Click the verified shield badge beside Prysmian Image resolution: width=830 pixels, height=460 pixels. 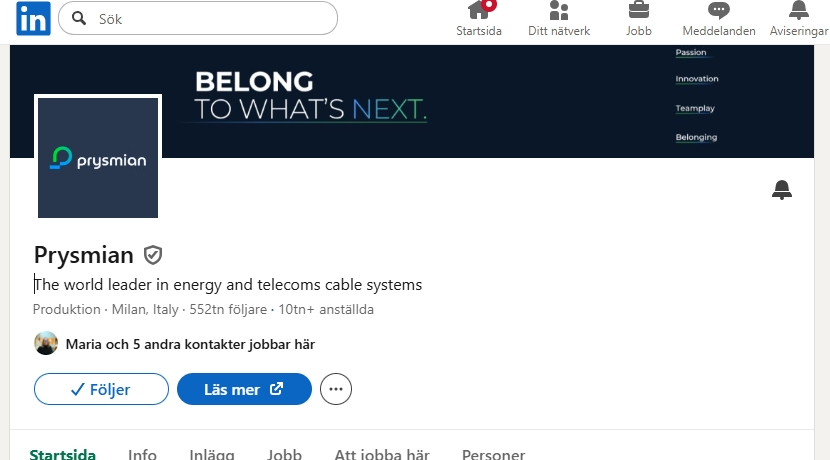(x=153, y=255)
